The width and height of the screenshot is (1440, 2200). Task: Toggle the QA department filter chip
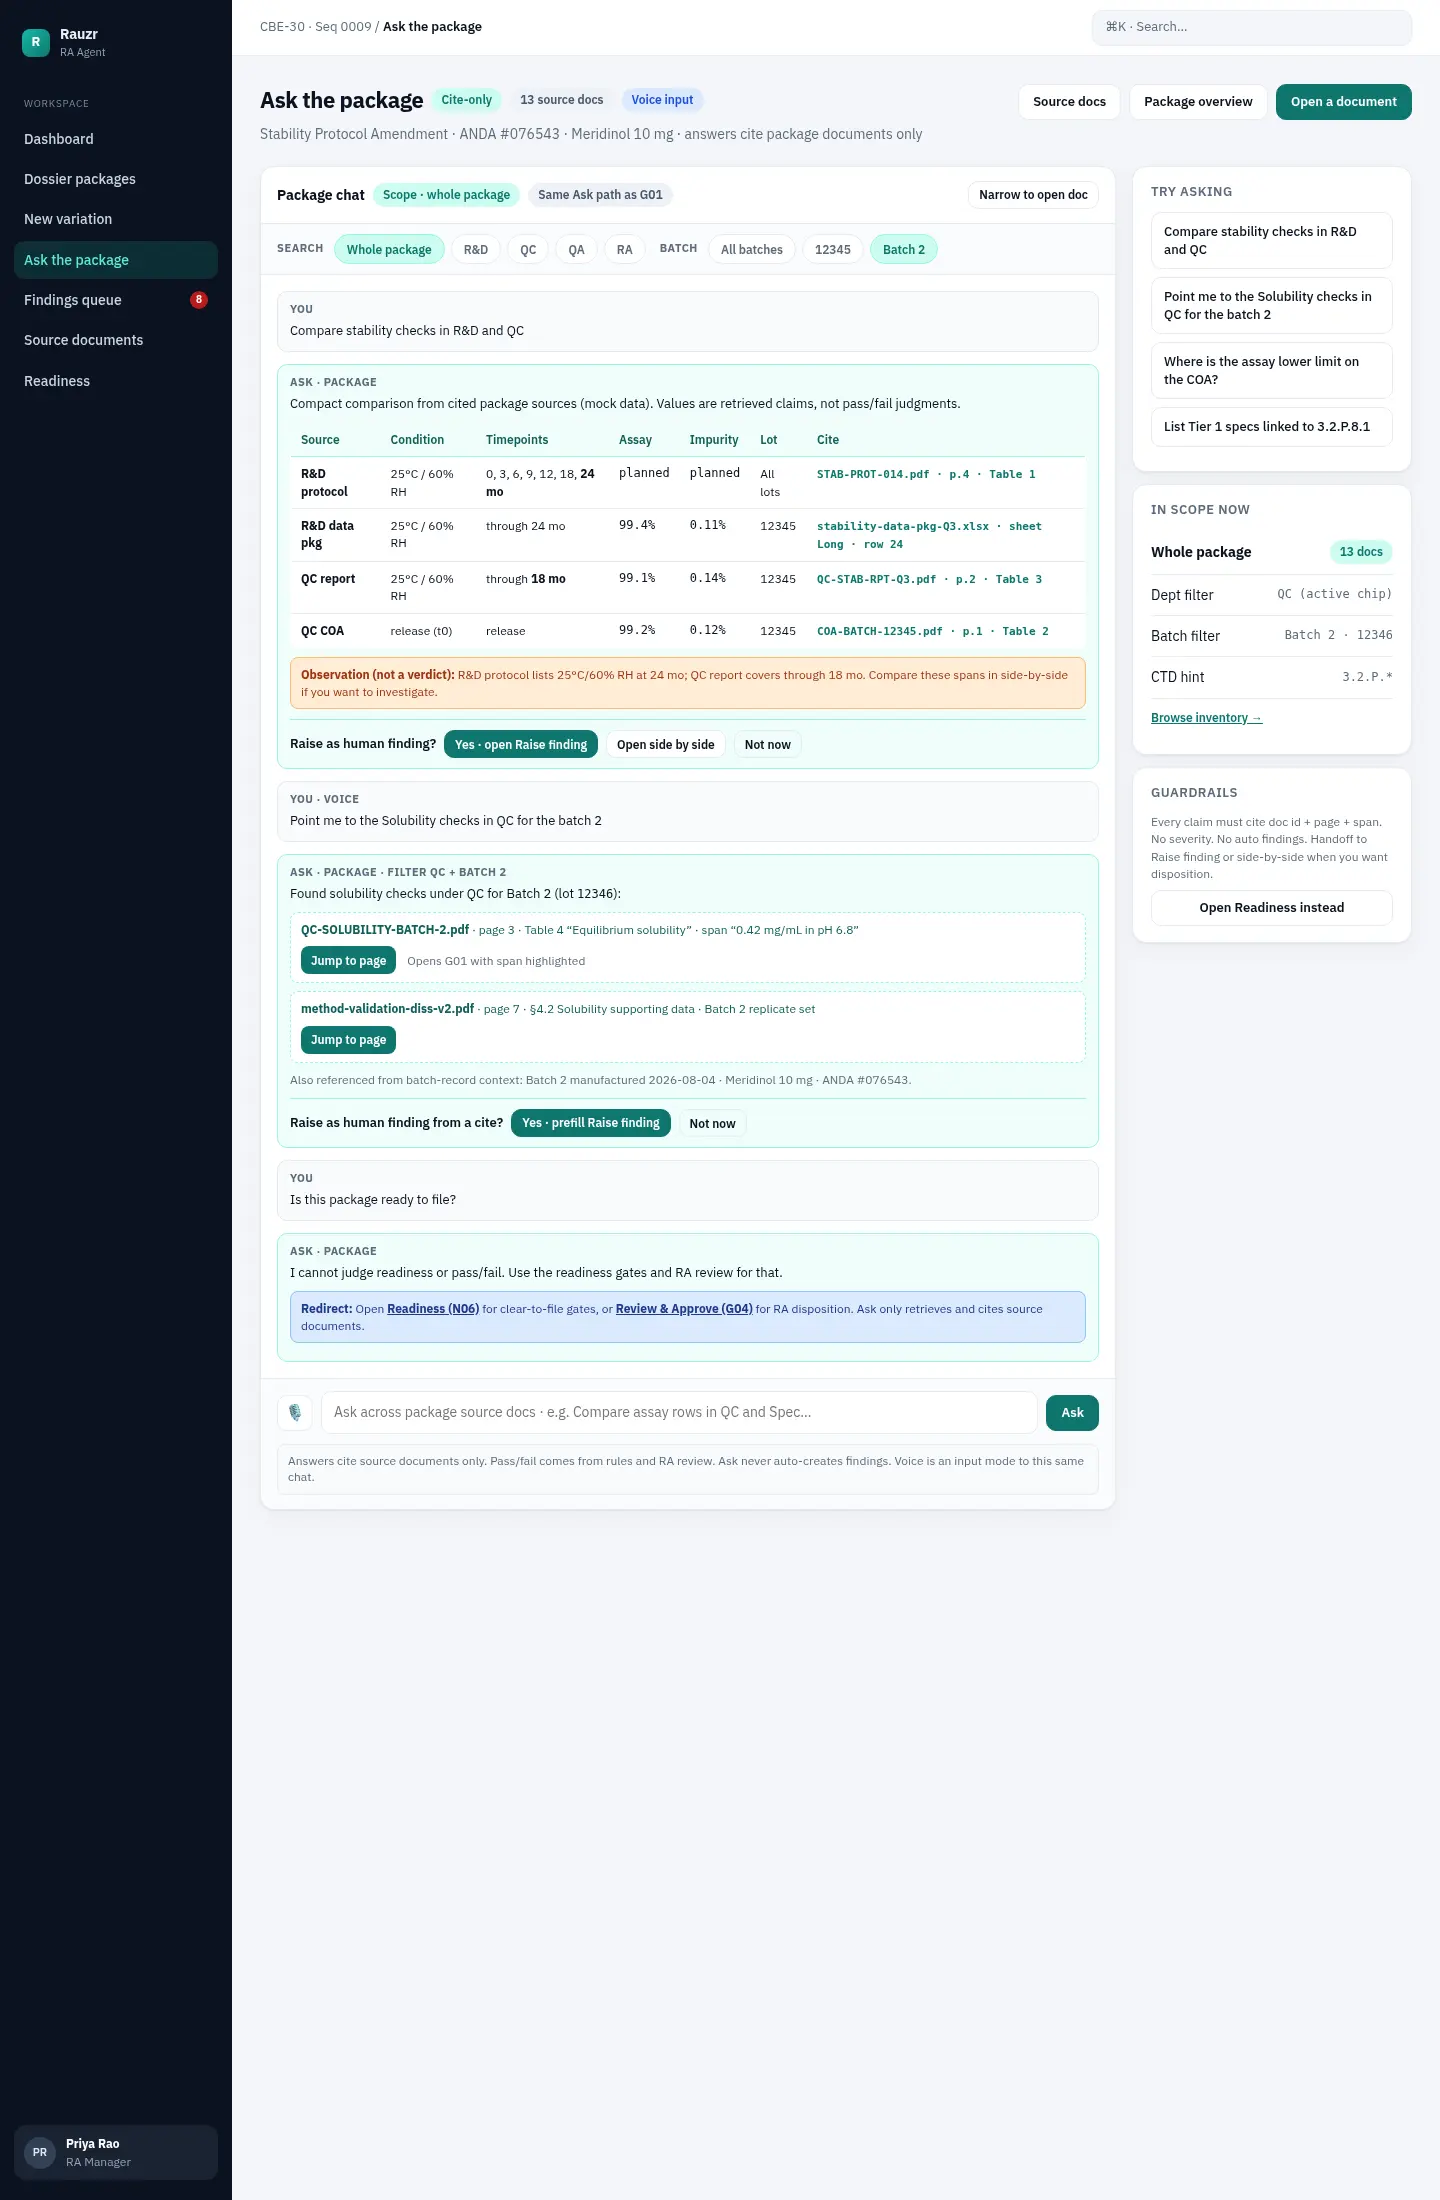(576, 249)
